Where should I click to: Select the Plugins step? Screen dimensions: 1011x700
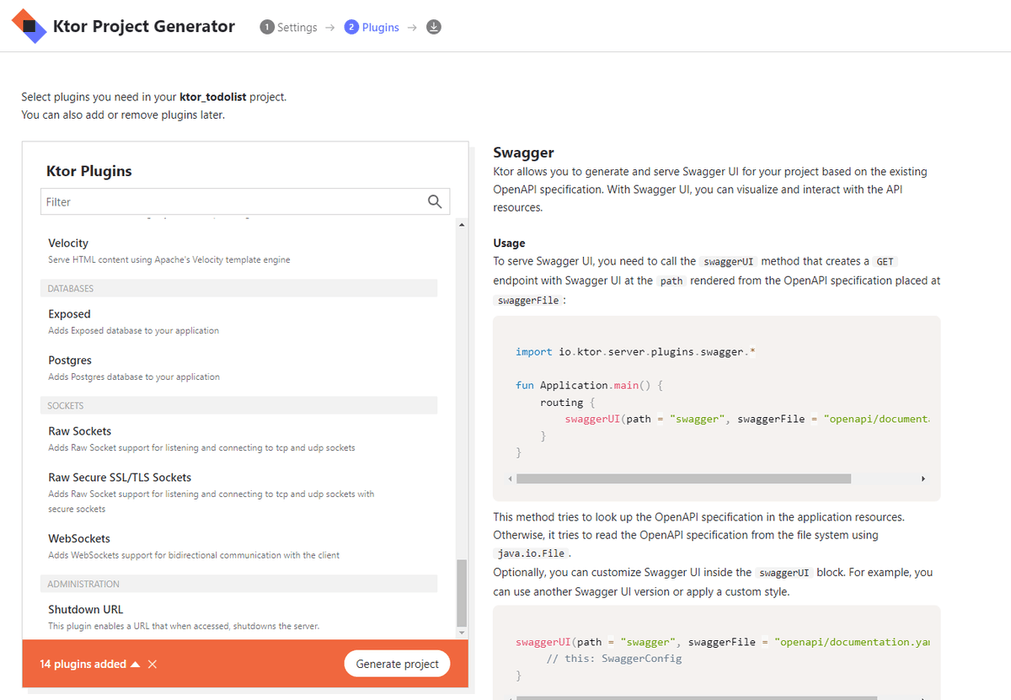click(372, 27)
